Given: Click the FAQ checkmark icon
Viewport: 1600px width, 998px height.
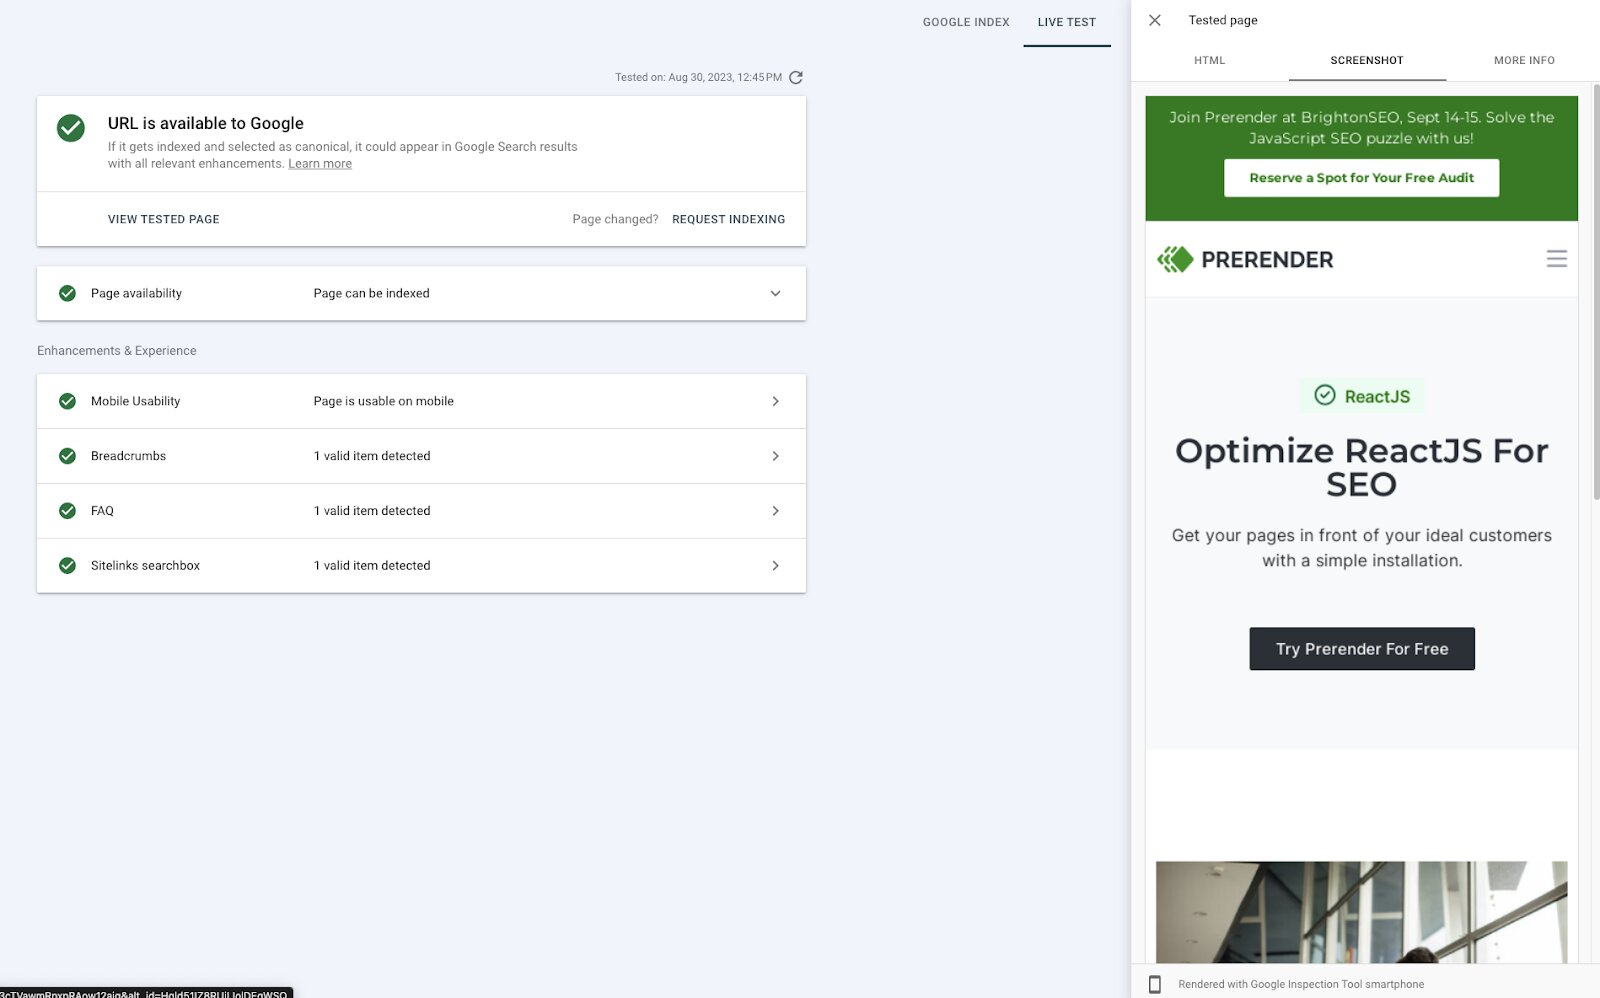Looking at the screenshot, I should 67,511.
